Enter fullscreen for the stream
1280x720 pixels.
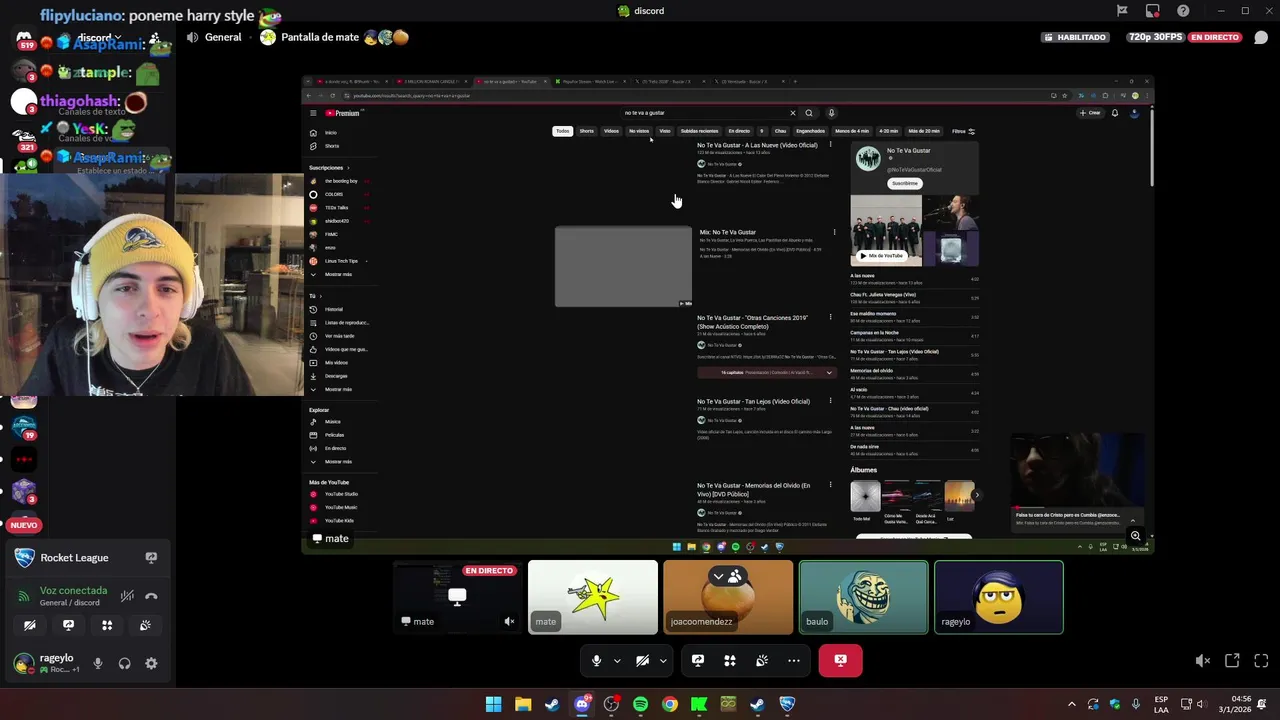point(1261,660)
